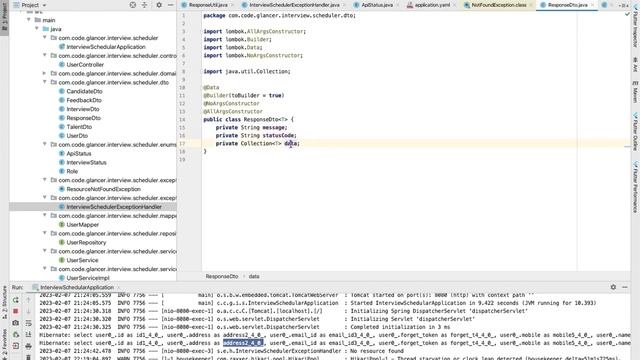Image resolution: width=640 pixels, height=360 pixels.
Task: Open InterviewSchedularApplication class
Action: (x=106, y=47)
